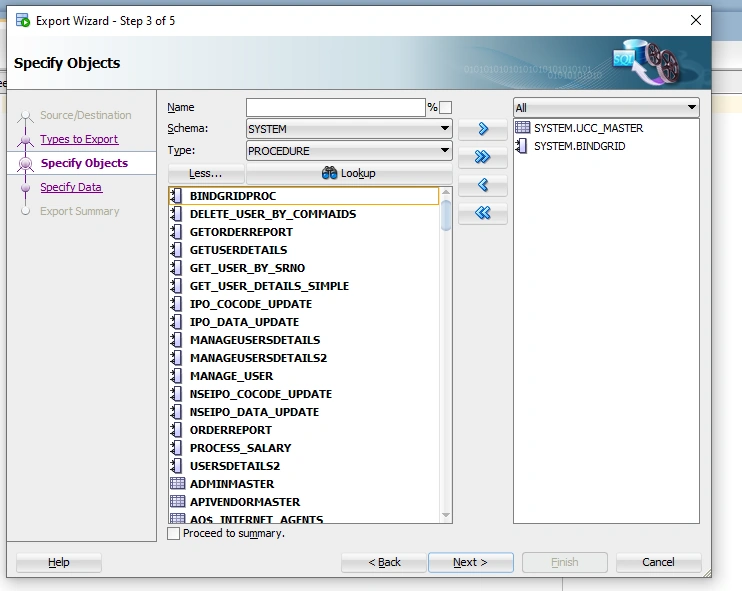Click the double left arrow to remove all objects
Viewport: 742px width, 591px height.
click(x=483, y=213)
